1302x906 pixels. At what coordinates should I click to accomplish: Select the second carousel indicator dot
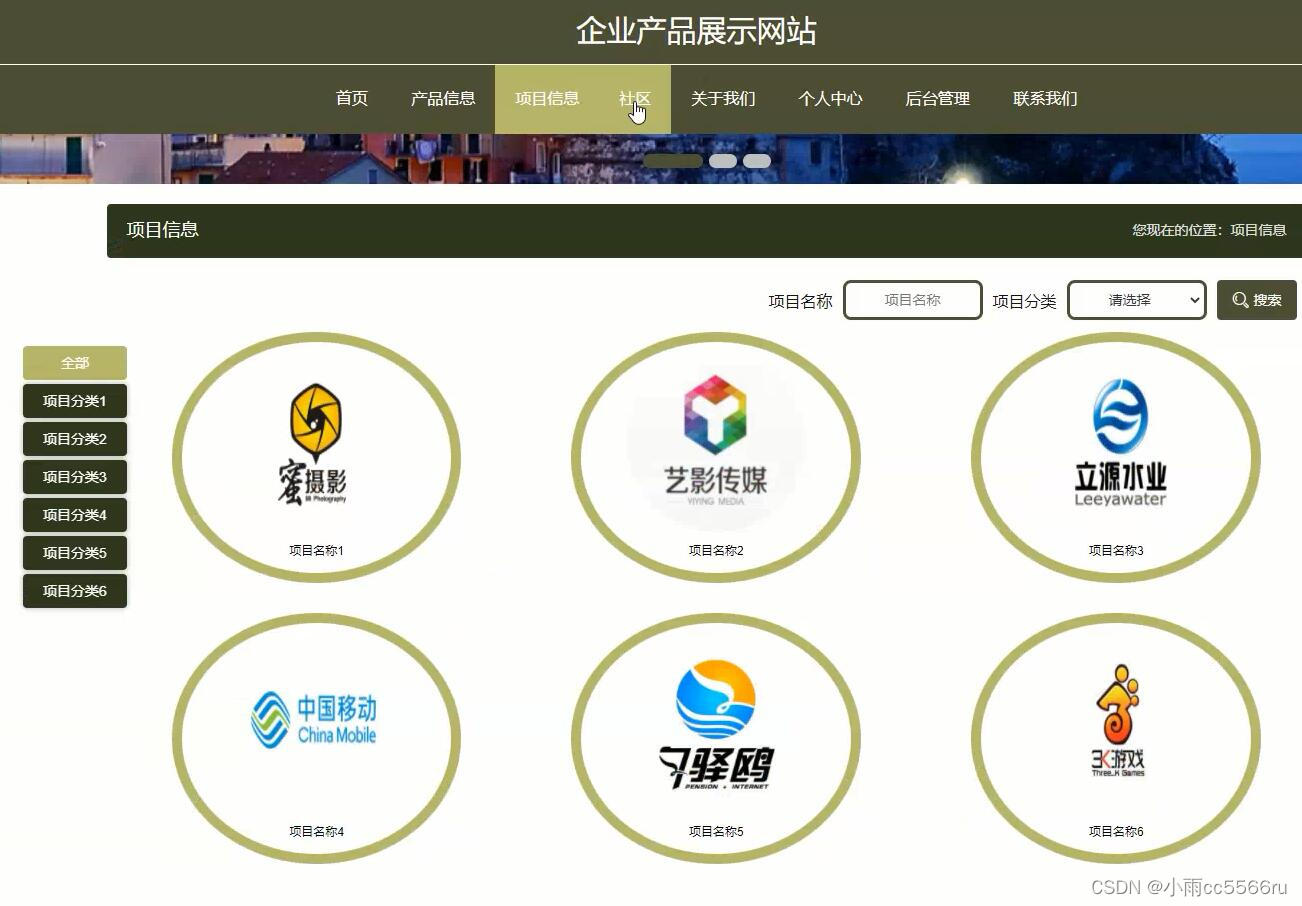(722, 159)
